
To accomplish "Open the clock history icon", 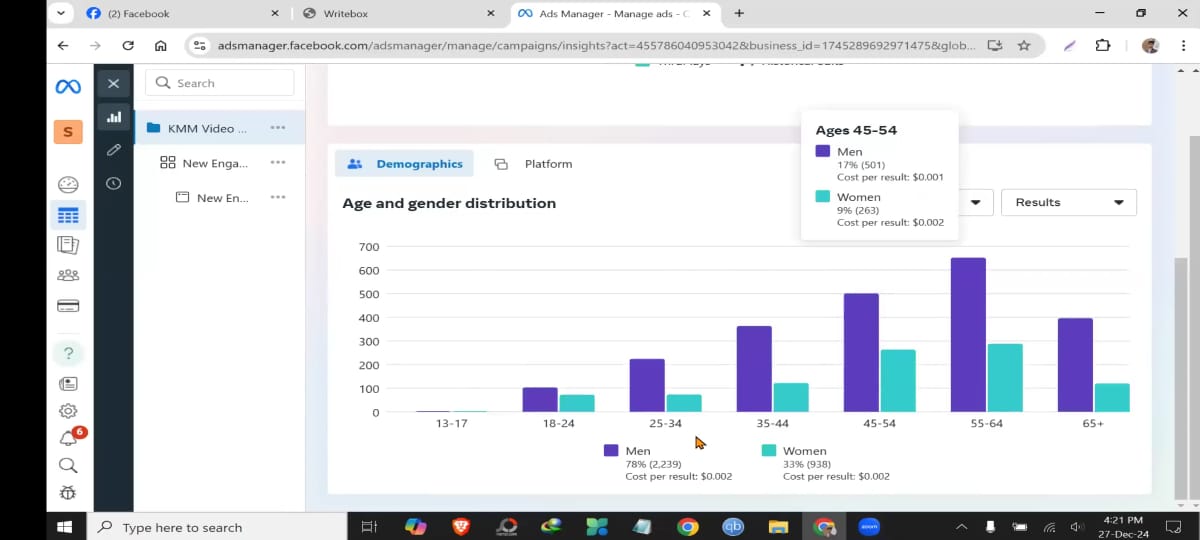I will [x=114, y=183].
